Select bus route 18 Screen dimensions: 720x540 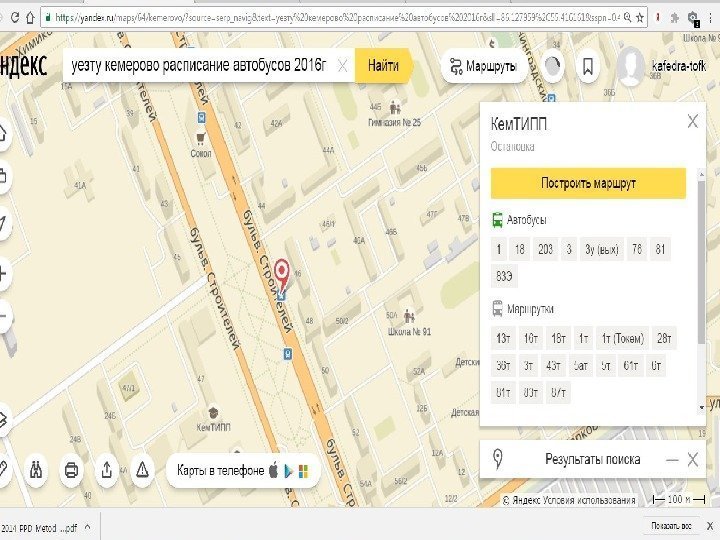pyautogui.click(x=519, y=249)
